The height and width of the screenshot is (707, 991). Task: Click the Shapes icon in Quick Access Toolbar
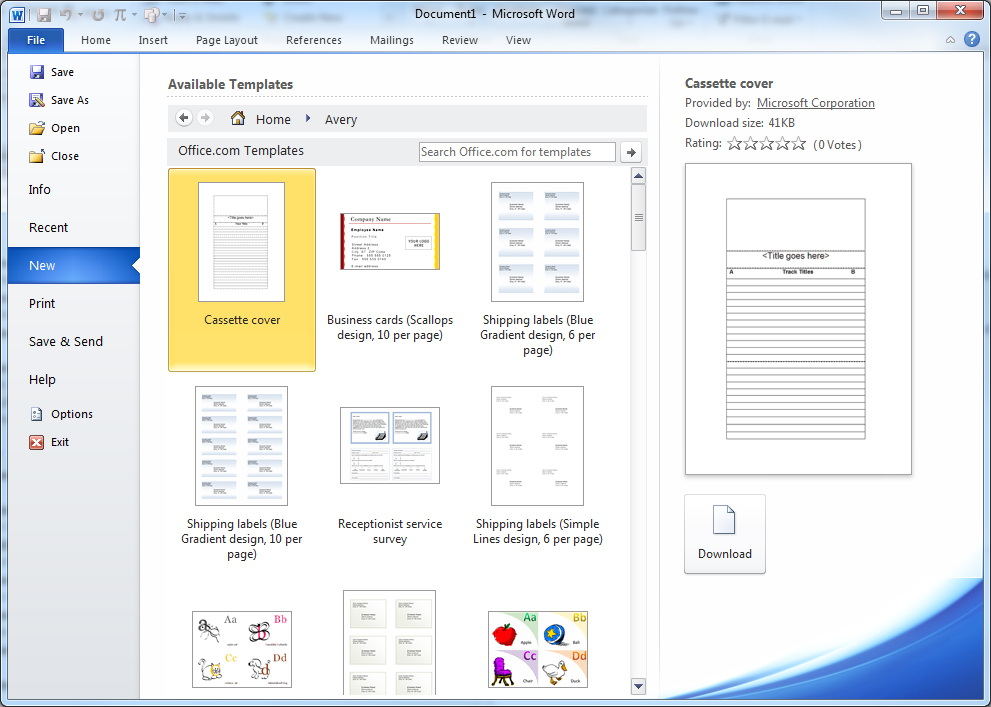[152, 15]
